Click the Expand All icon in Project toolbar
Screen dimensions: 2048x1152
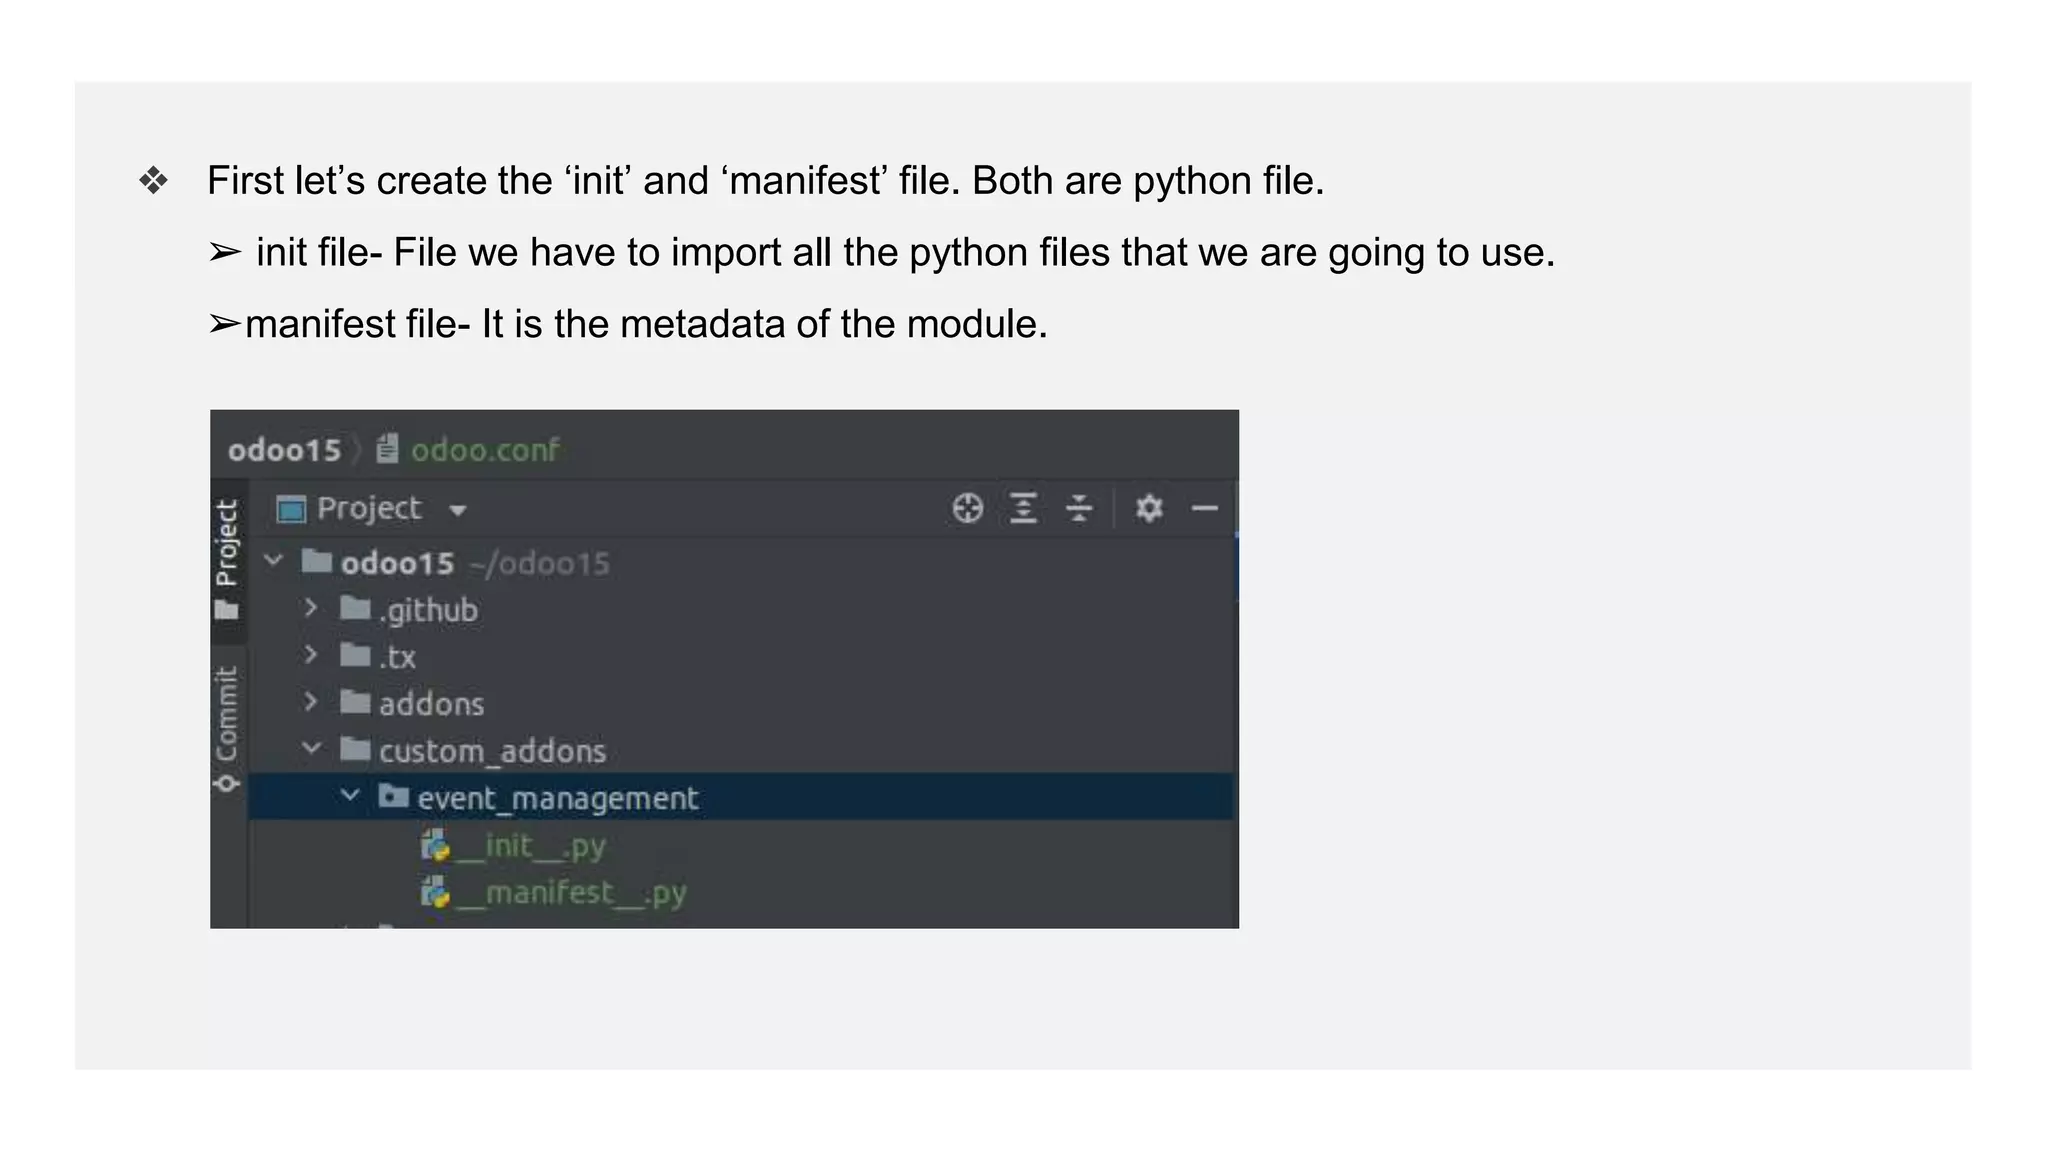click(1023, 508)
